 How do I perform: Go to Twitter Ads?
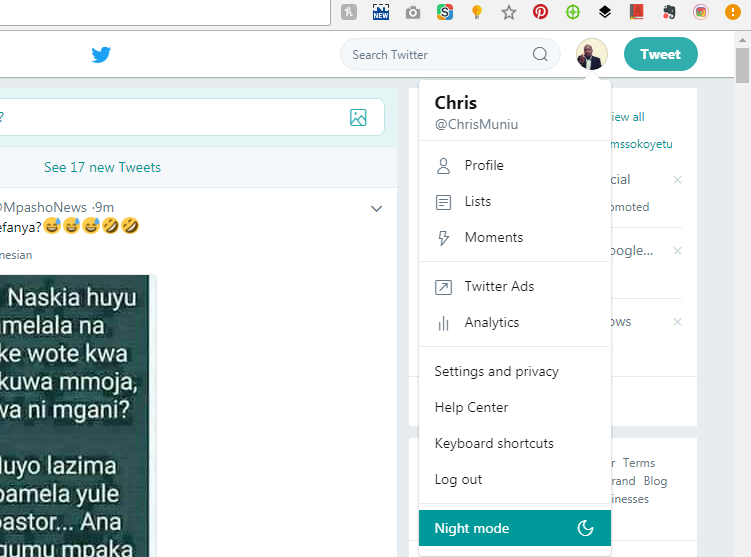click(499, 287)
